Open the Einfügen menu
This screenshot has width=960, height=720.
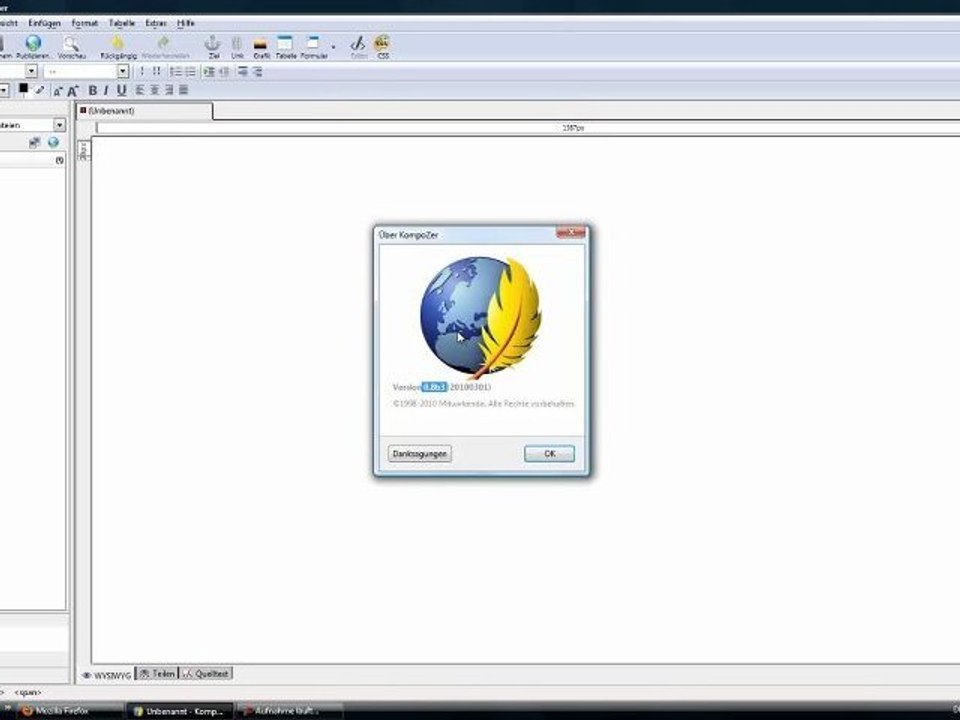pyautogui.click(x=44, y=23)
